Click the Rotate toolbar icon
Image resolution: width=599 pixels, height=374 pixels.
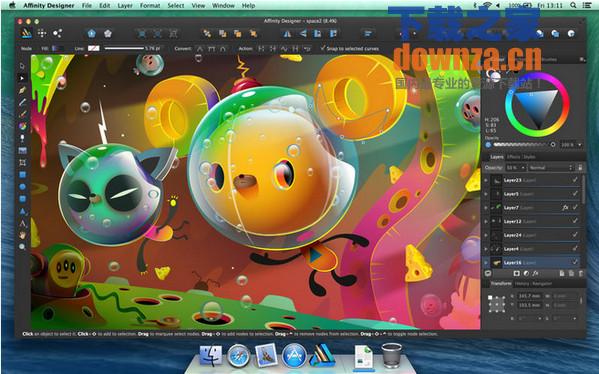[x=318, y=34]
